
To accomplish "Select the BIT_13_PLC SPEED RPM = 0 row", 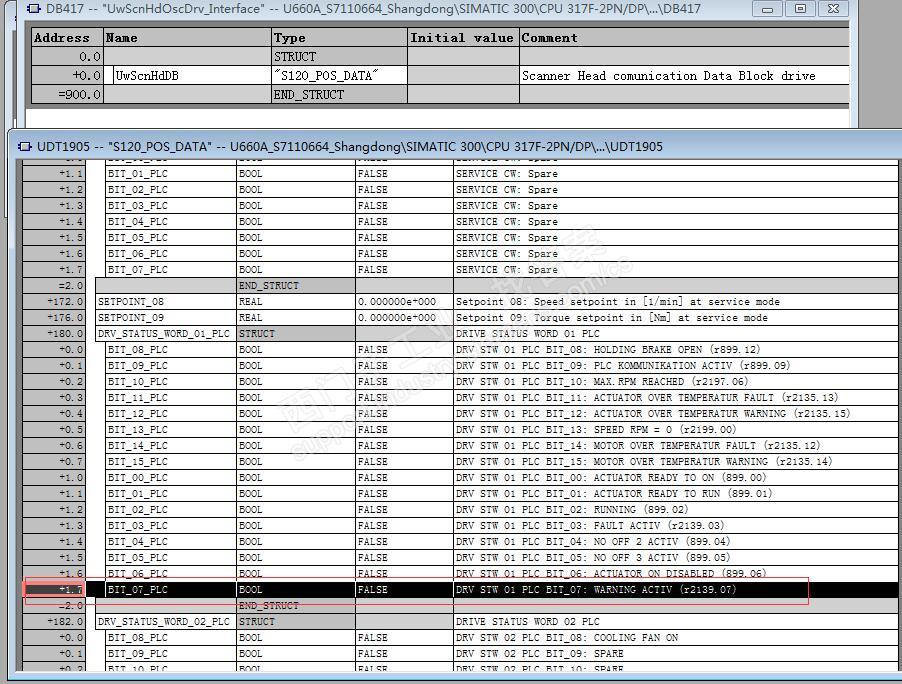I will point(460,430).
